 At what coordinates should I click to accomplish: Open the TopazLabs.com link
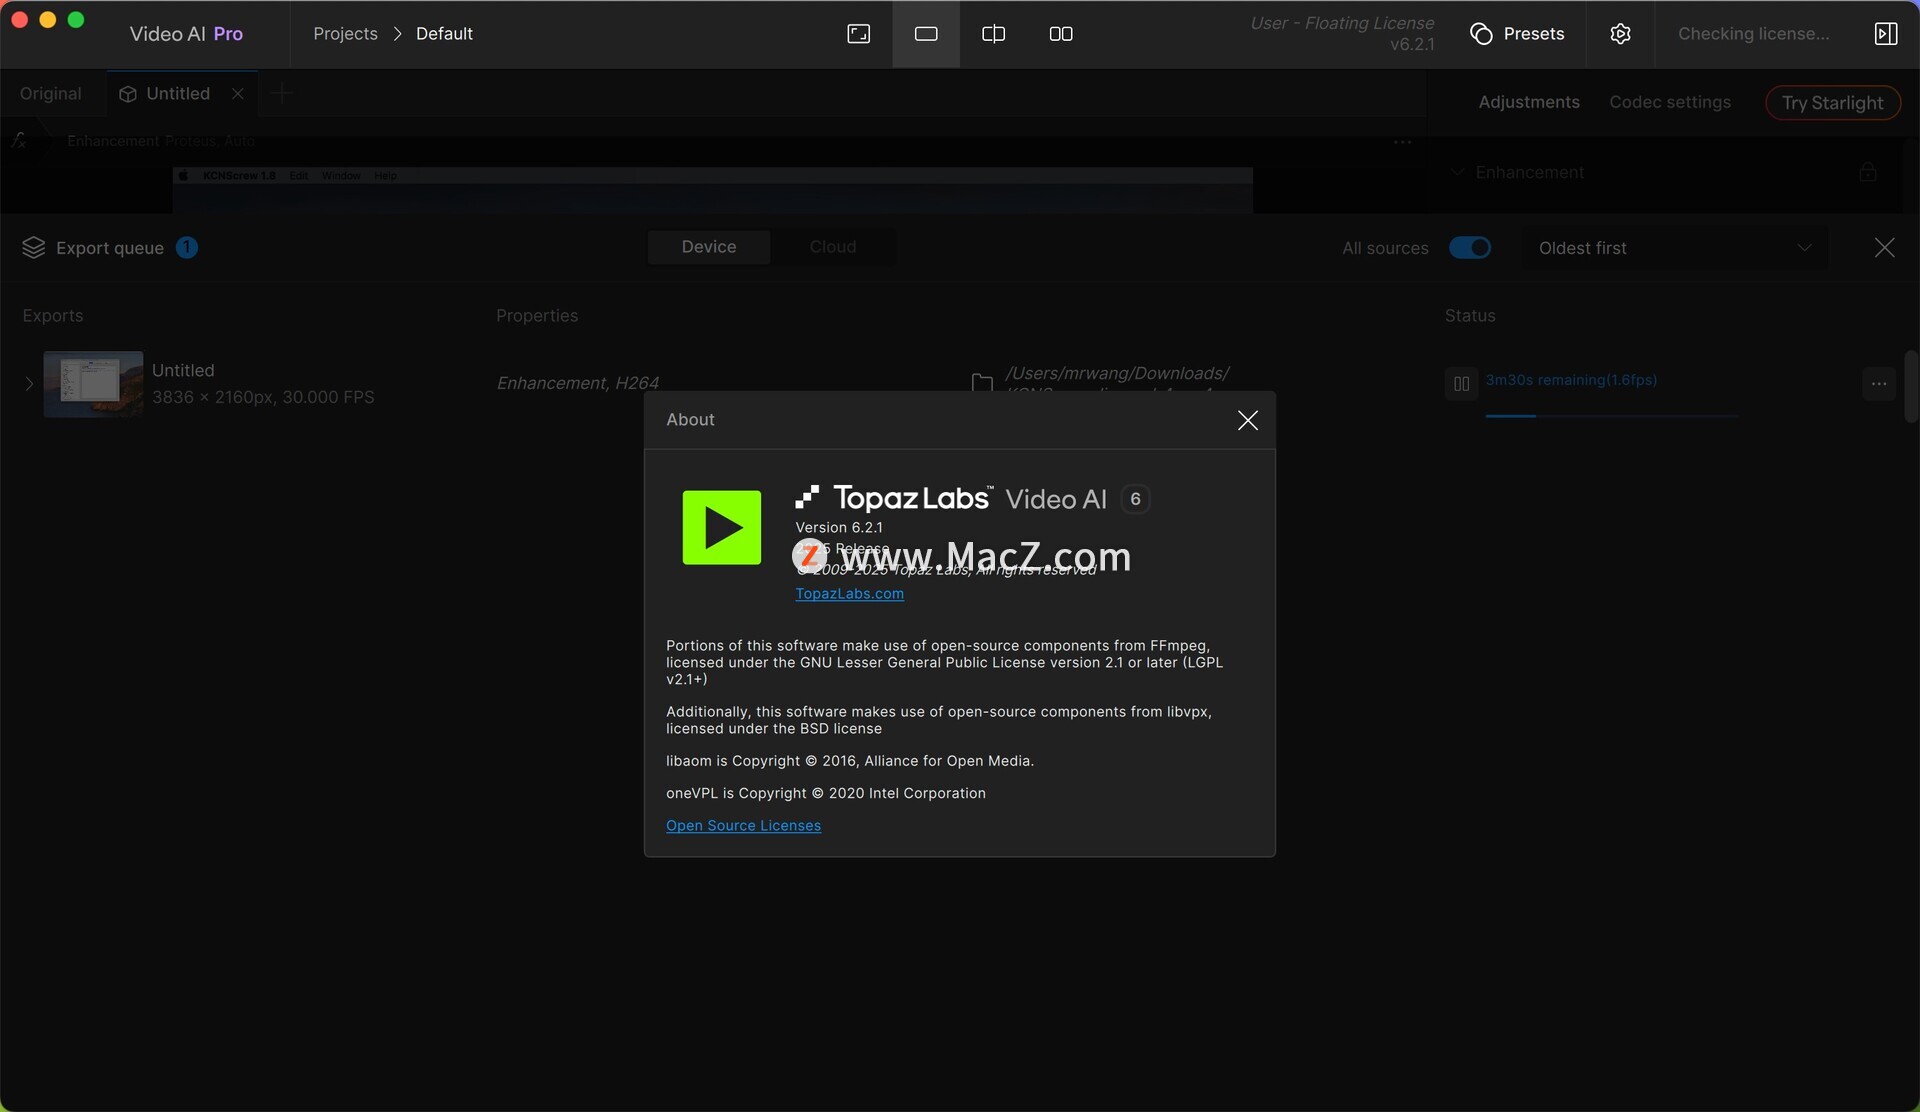pos(849,593)
